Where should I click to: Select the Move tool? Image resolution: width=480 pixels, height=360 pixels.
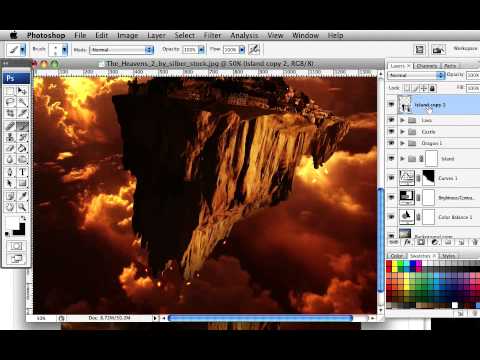(22, 91)
